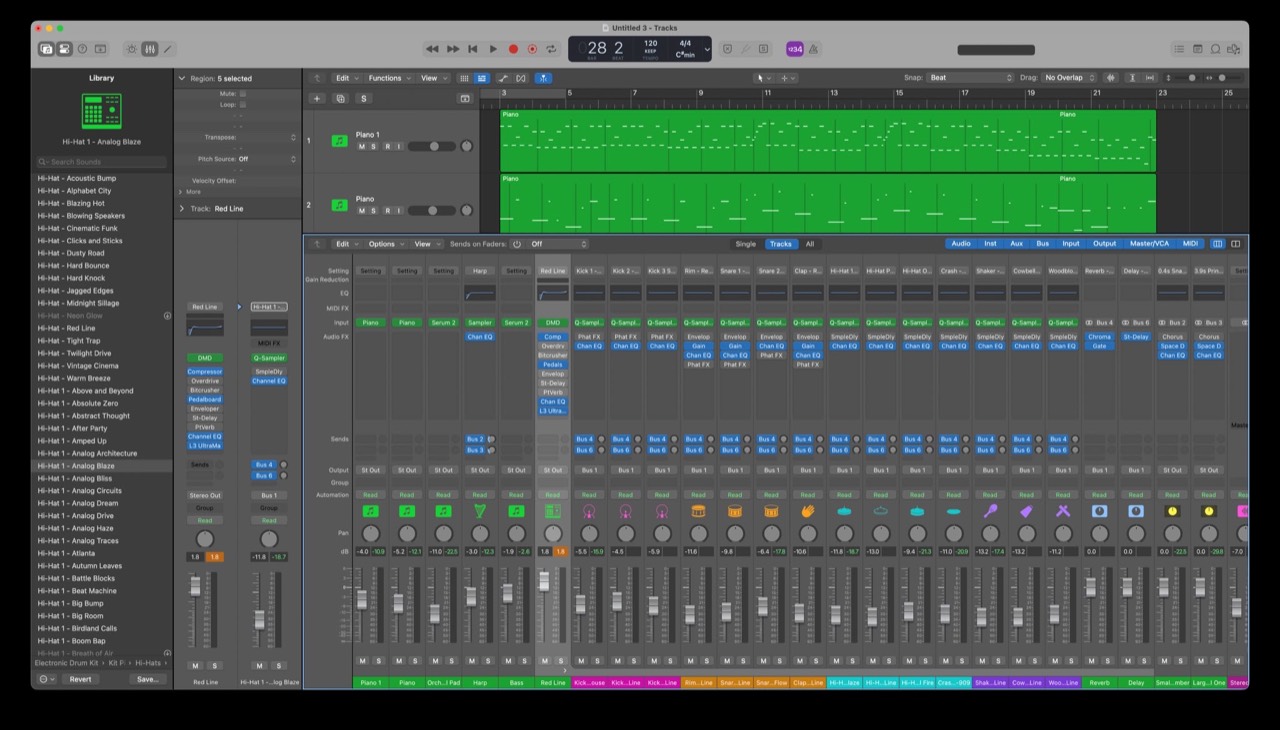Open the Drag dropdown set to No Overlap

coord(1070,78)
